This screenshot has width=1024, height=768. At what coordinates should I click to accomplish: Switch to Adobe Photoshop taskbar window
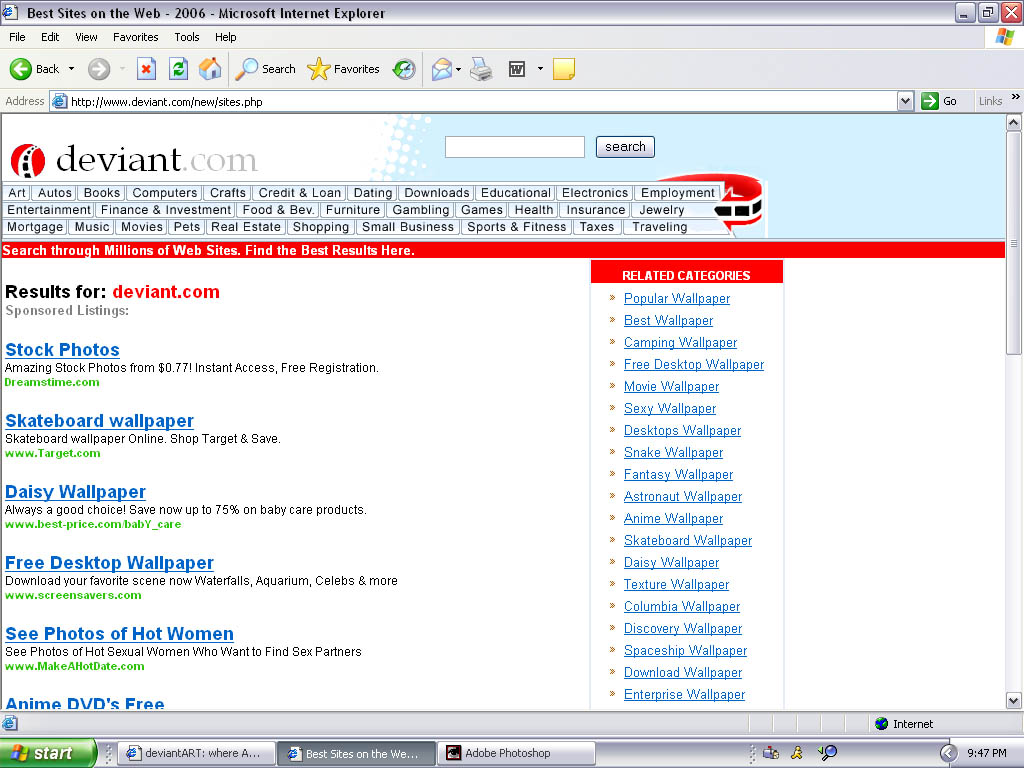(x=516, y=753)
